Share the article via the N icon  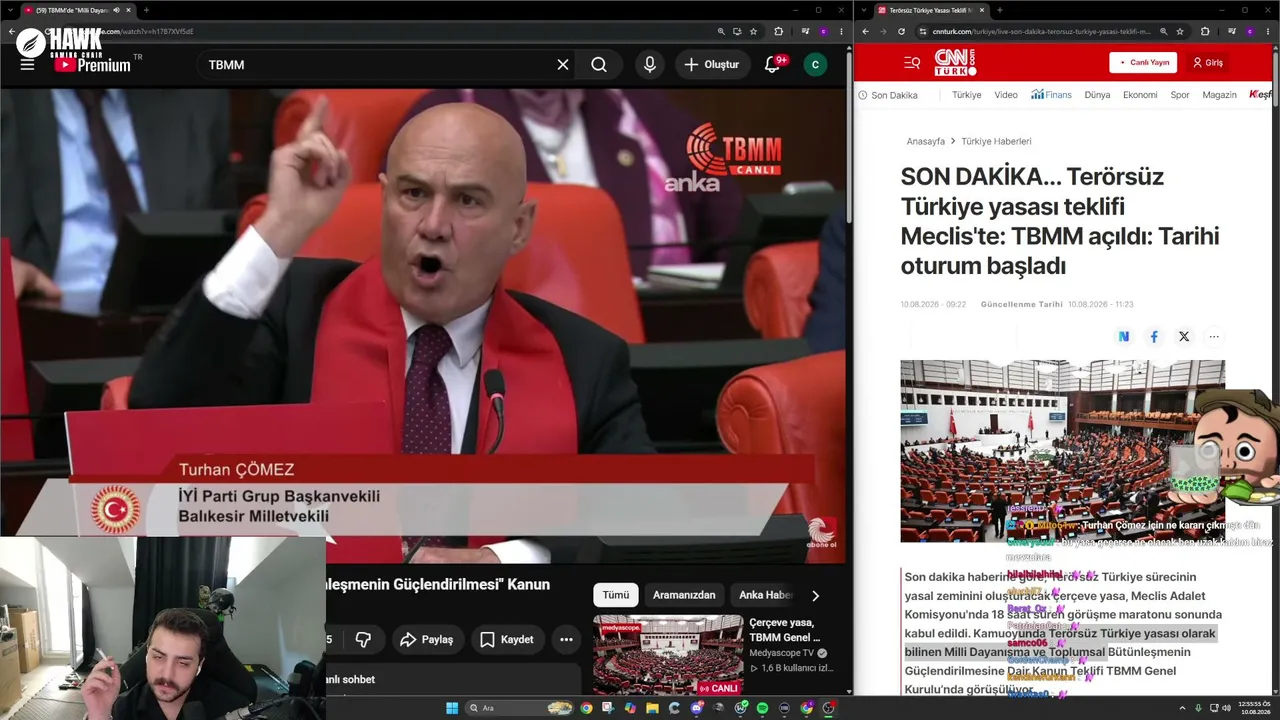(1124, 337)
